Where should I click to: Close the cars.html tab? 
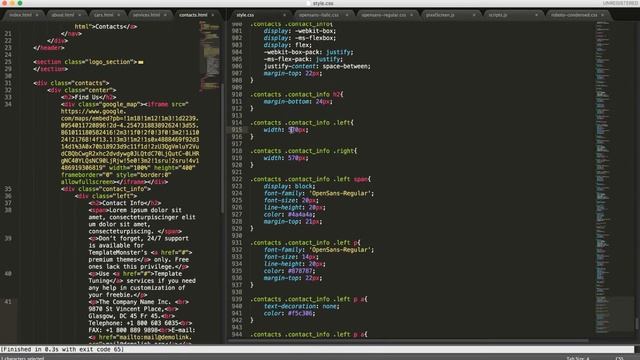click(x=119, y=15)
